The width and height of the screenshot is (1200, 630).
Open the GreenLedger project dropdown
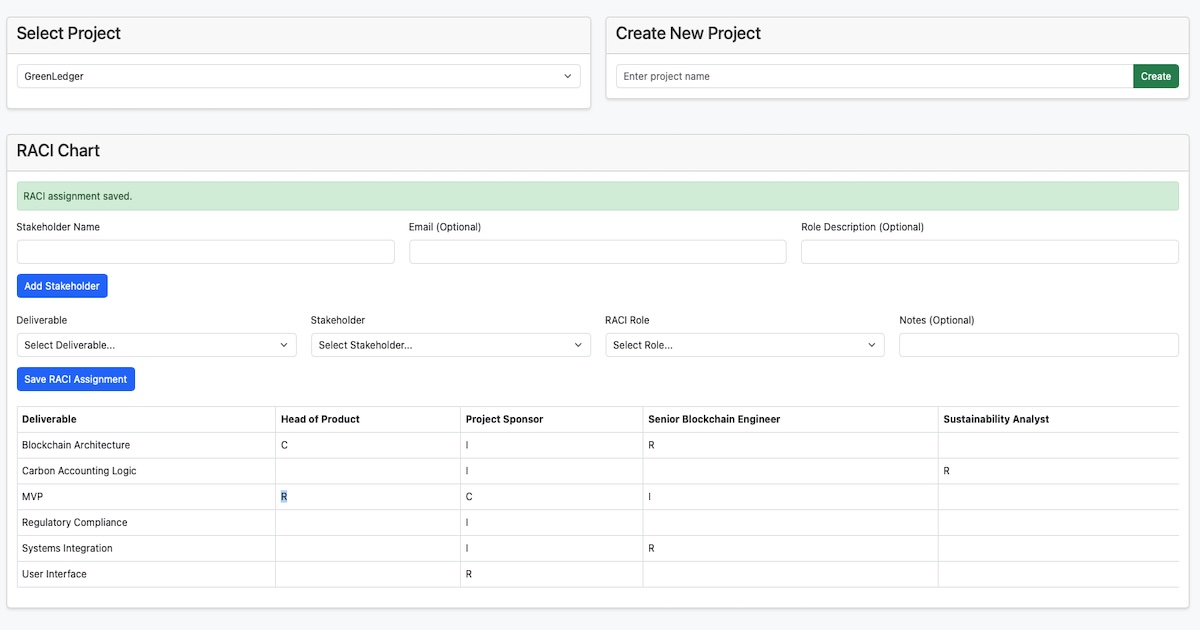(298, 76)
